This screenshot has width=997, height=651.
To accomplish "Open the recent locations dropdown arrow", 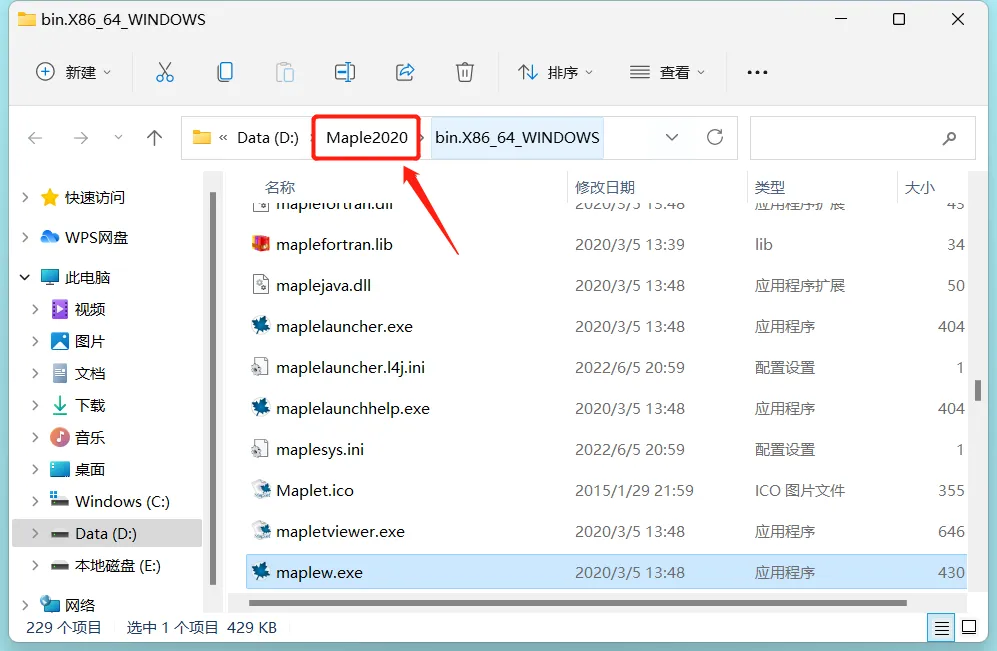I will tap(118, 137).
